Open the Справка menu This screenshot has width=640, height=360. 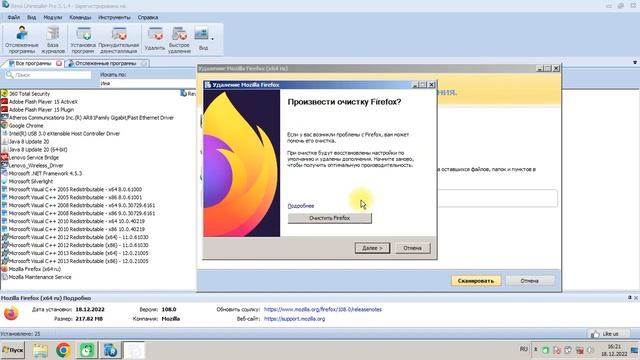(148, 18)
